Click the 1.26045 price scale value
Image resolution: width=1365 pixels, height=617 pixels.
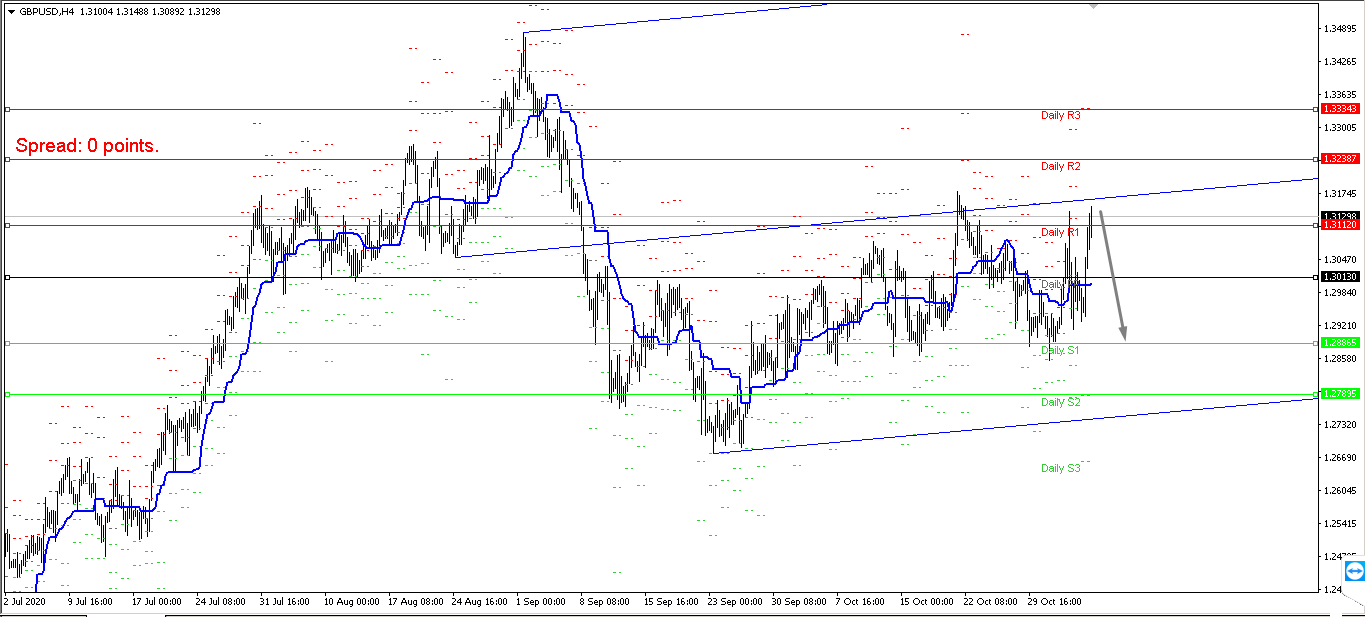pos(1339,491)
